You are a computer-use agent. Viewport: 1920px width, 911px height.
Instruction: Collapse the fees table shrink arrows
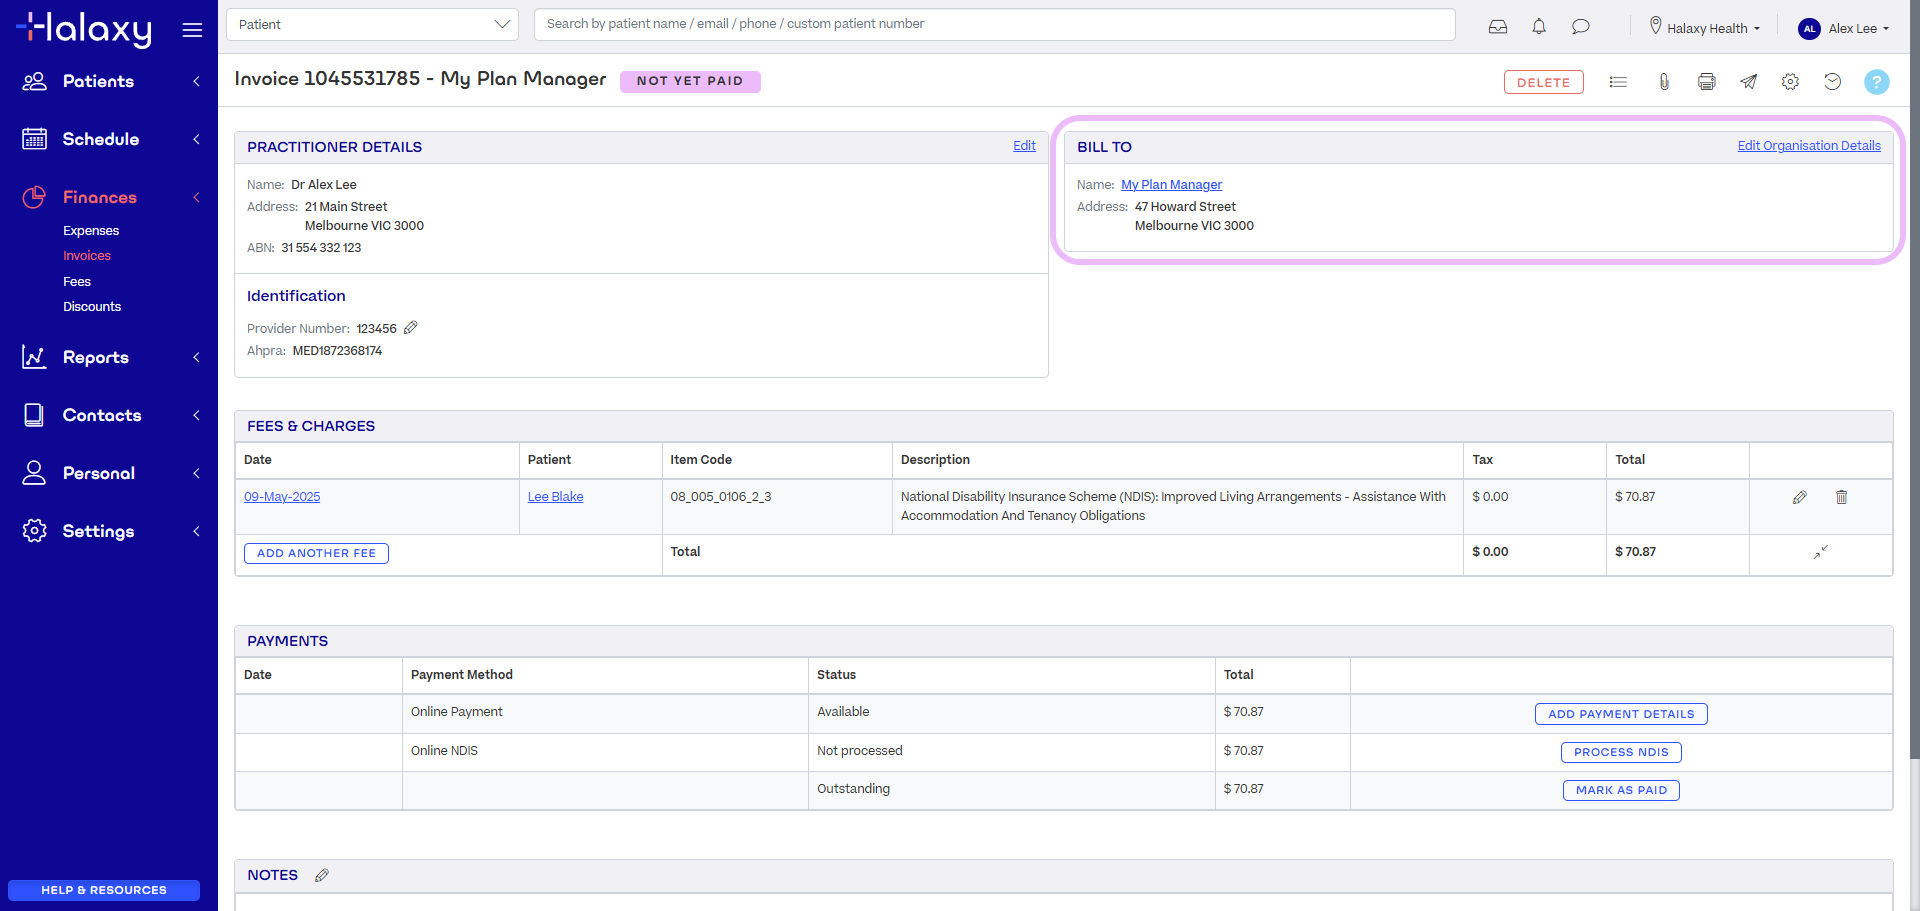click(1820, 552)
